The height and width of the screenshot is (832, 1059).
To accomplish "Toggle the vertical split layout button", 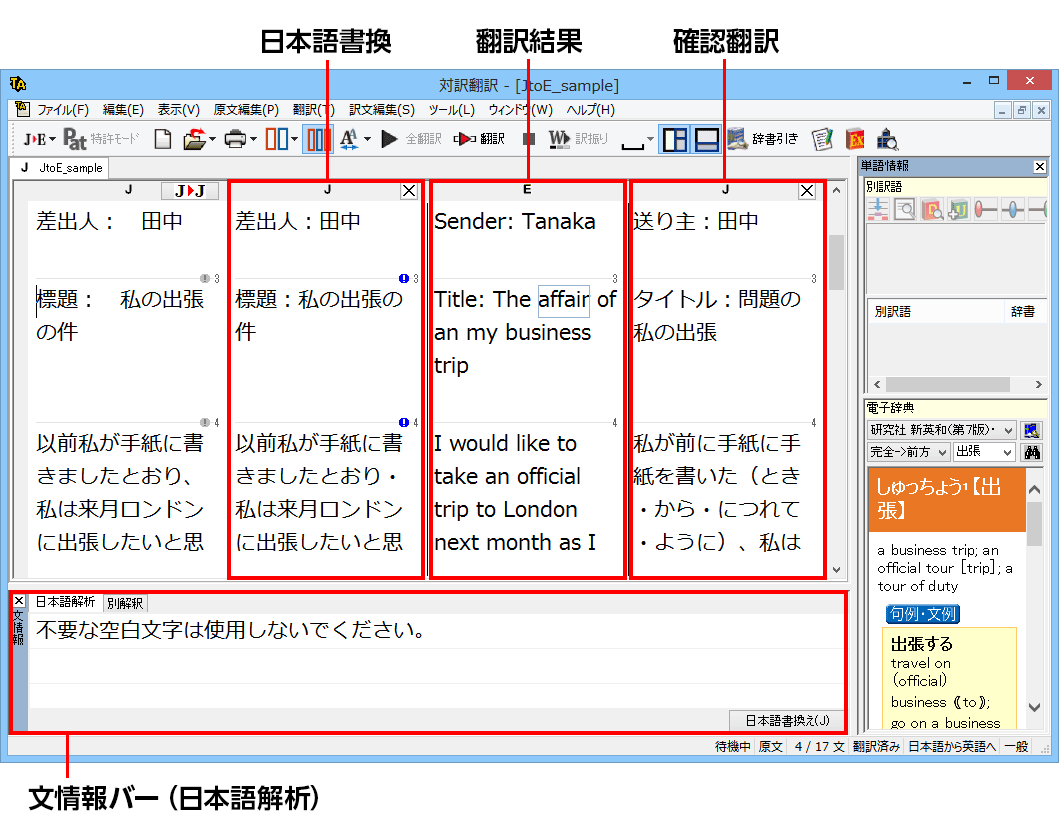I will [676, 139].
